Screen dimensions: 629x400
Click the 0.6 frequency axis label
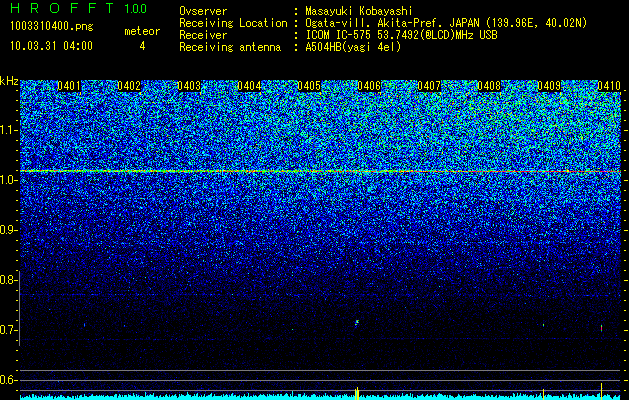point(7,380)
